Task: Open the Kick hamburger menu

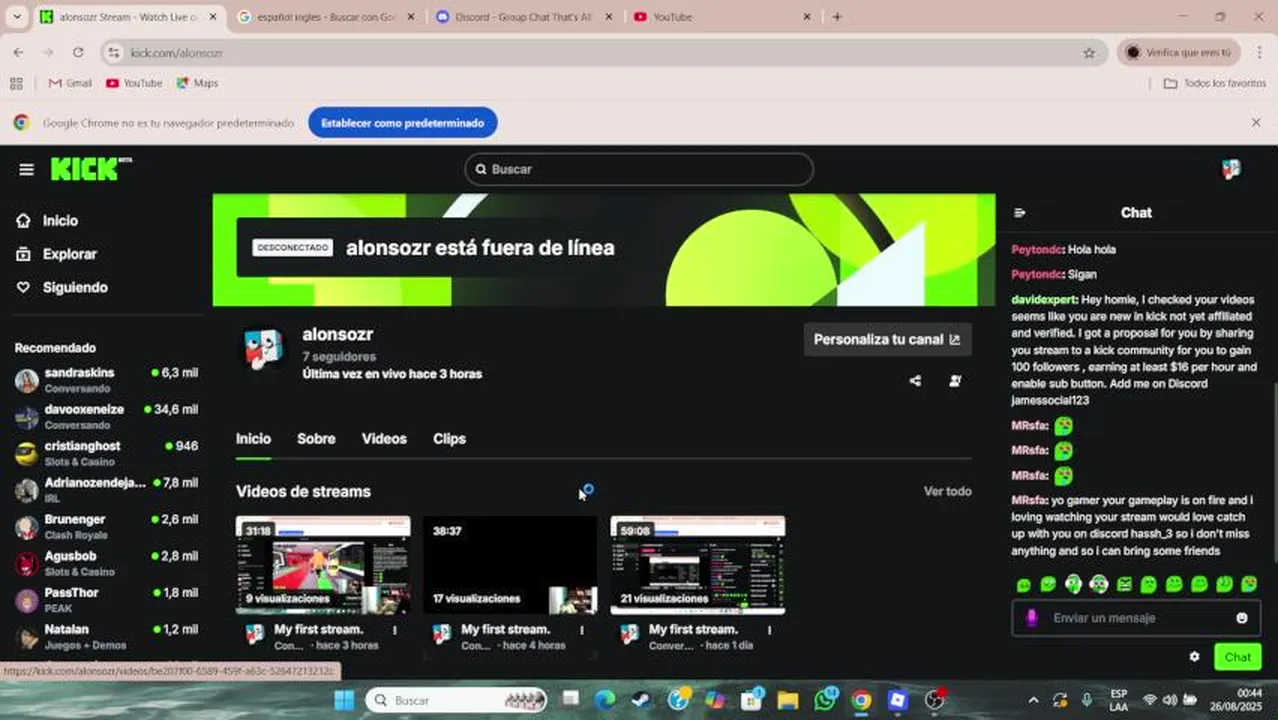Action: coord(27,169)
